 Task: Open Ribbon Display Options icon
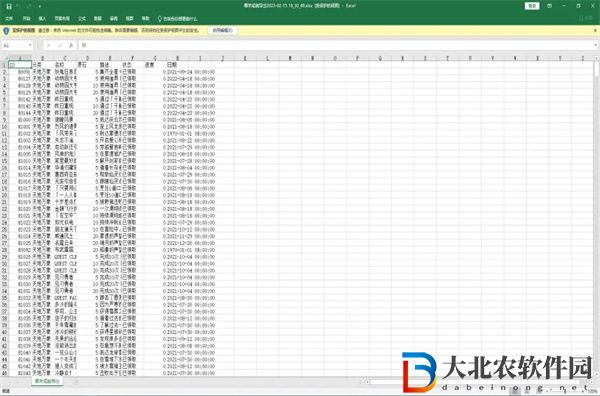coord(549,6)
